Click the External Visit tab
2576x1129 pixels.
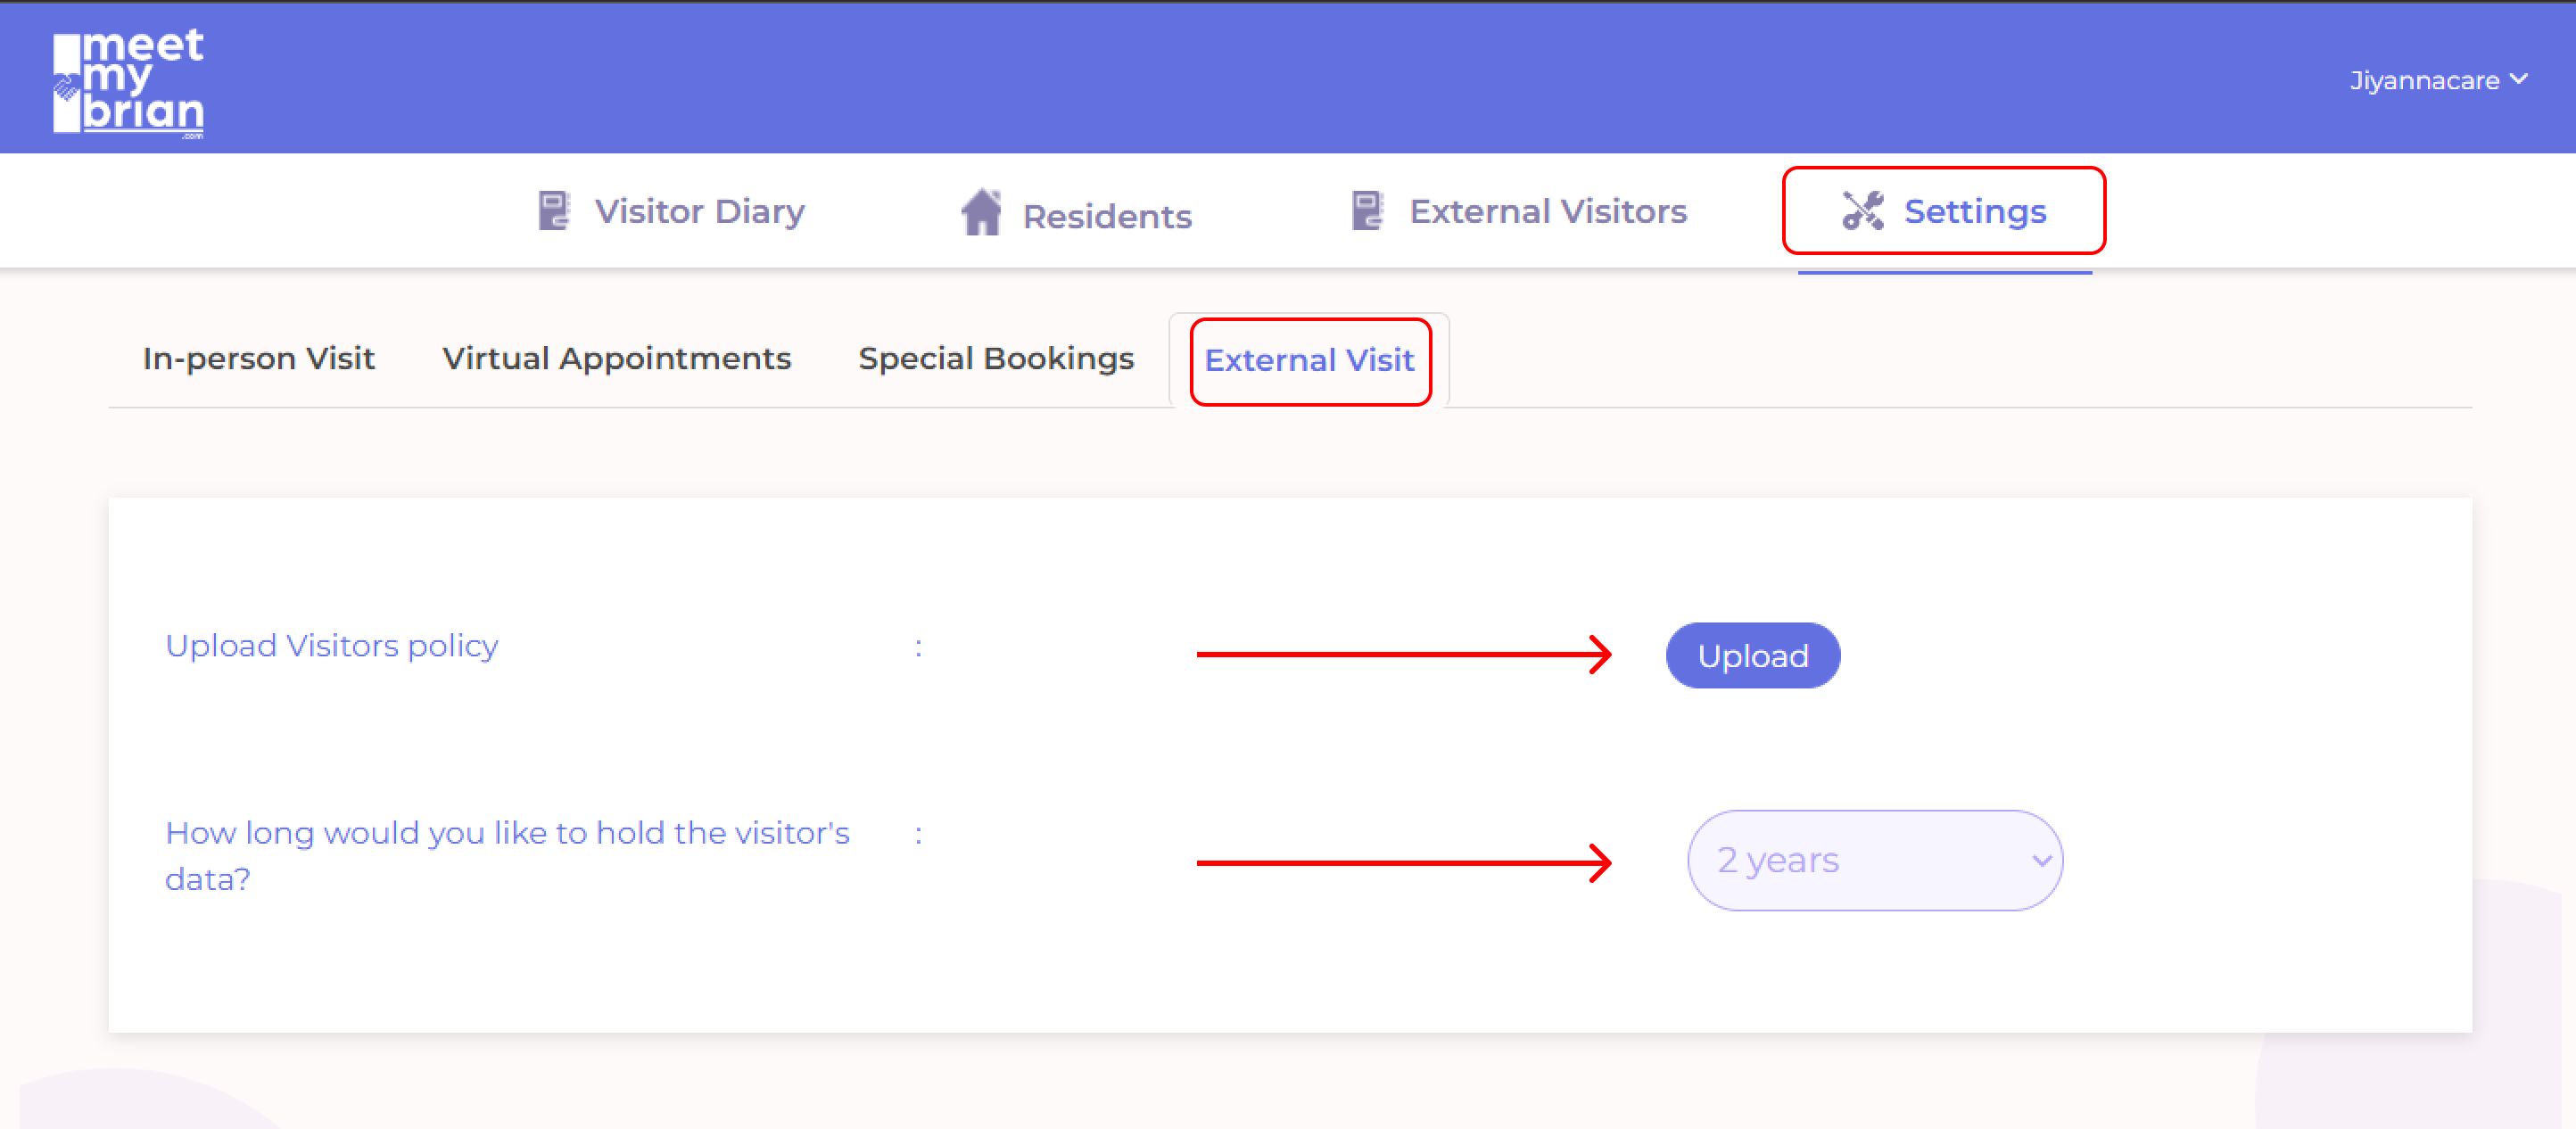pos(1309,360)
